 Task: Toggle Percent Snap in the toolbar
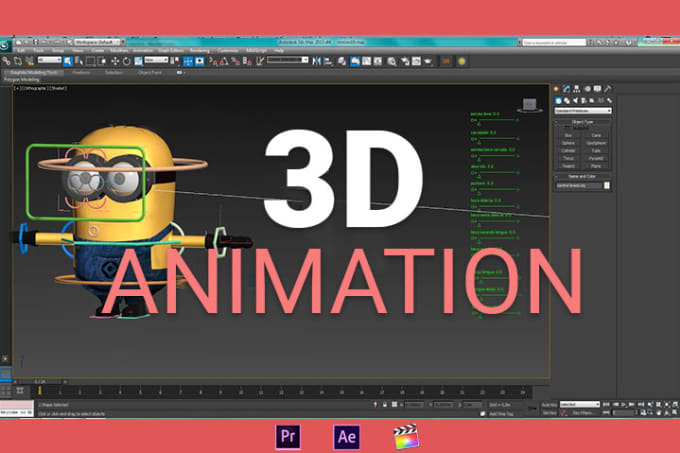pyautogui.click(x=236, y=62)
